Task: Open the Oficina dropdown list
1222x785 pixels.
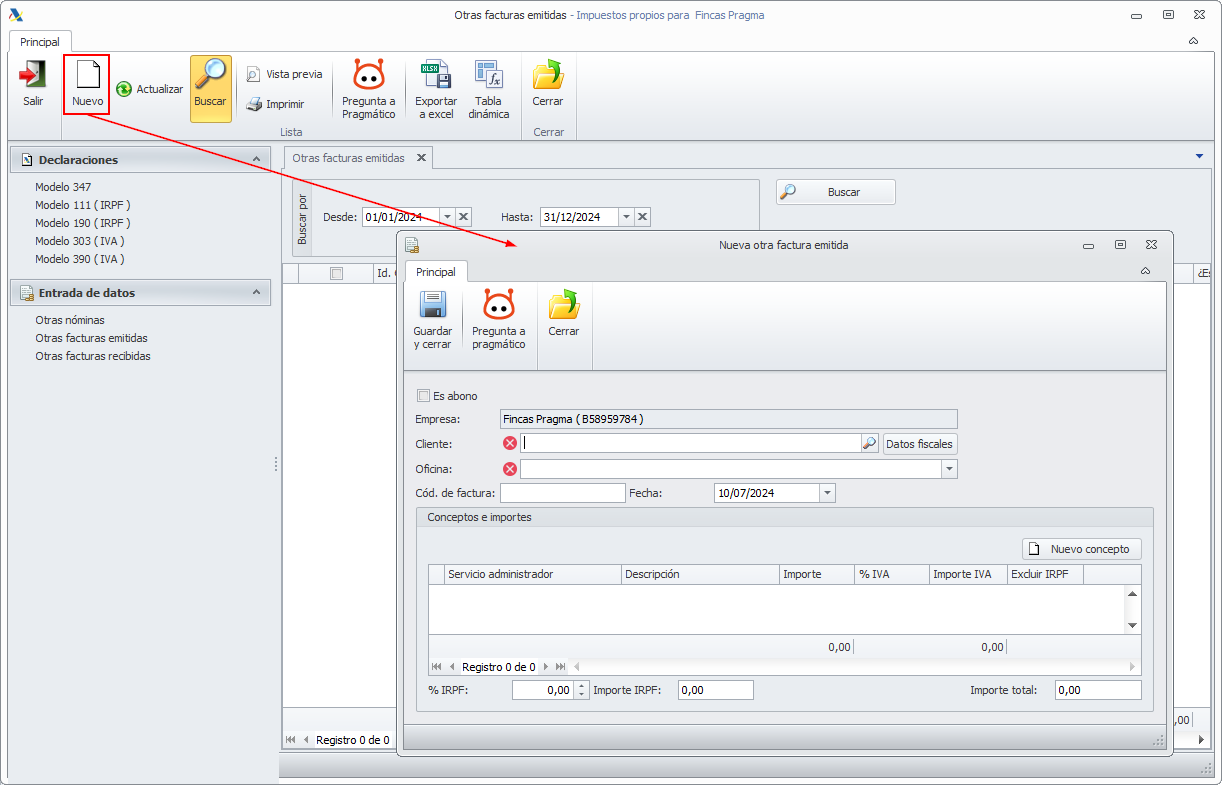Action: point(949,469)
